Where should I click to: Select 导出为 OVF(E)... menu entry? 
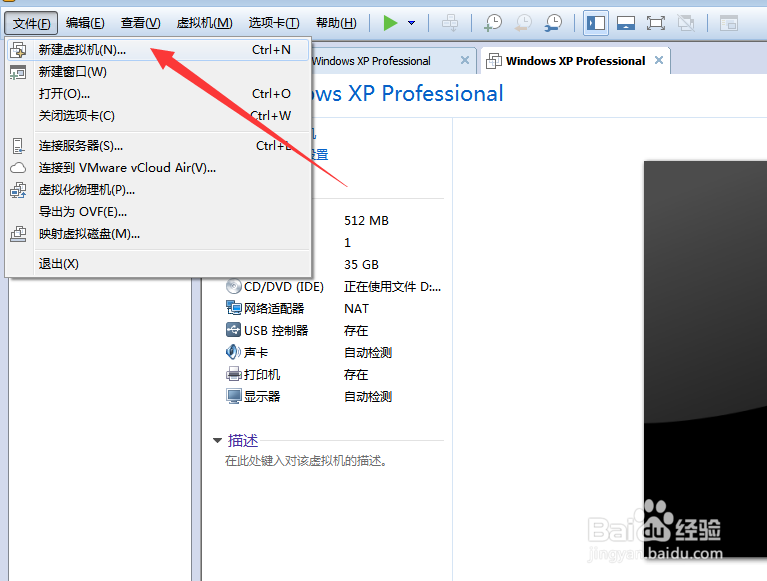158,212
